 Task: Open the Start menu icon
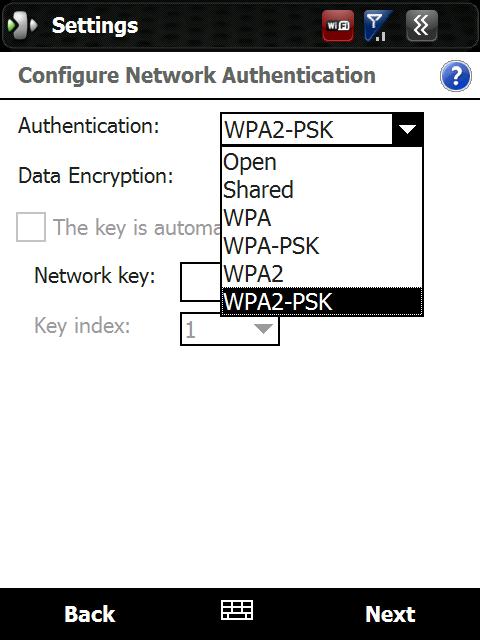click(x=22, y=25)
